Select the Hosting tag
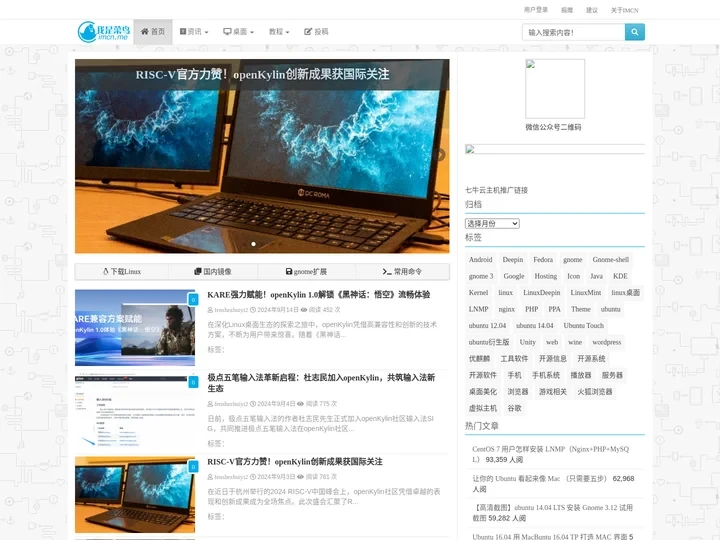 546,276
